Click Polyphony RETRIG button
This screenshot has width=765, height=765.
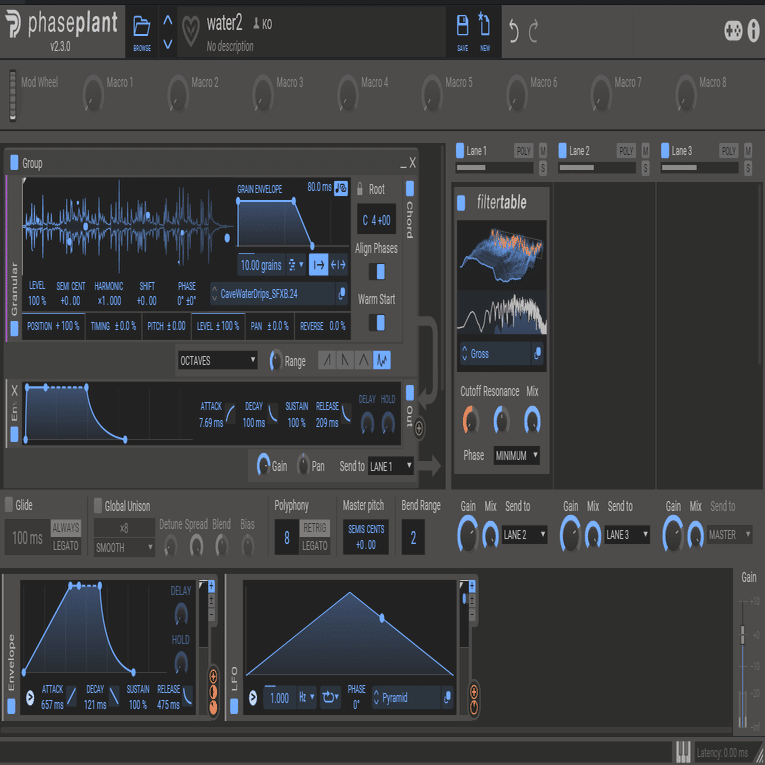(x=315, y=527)
